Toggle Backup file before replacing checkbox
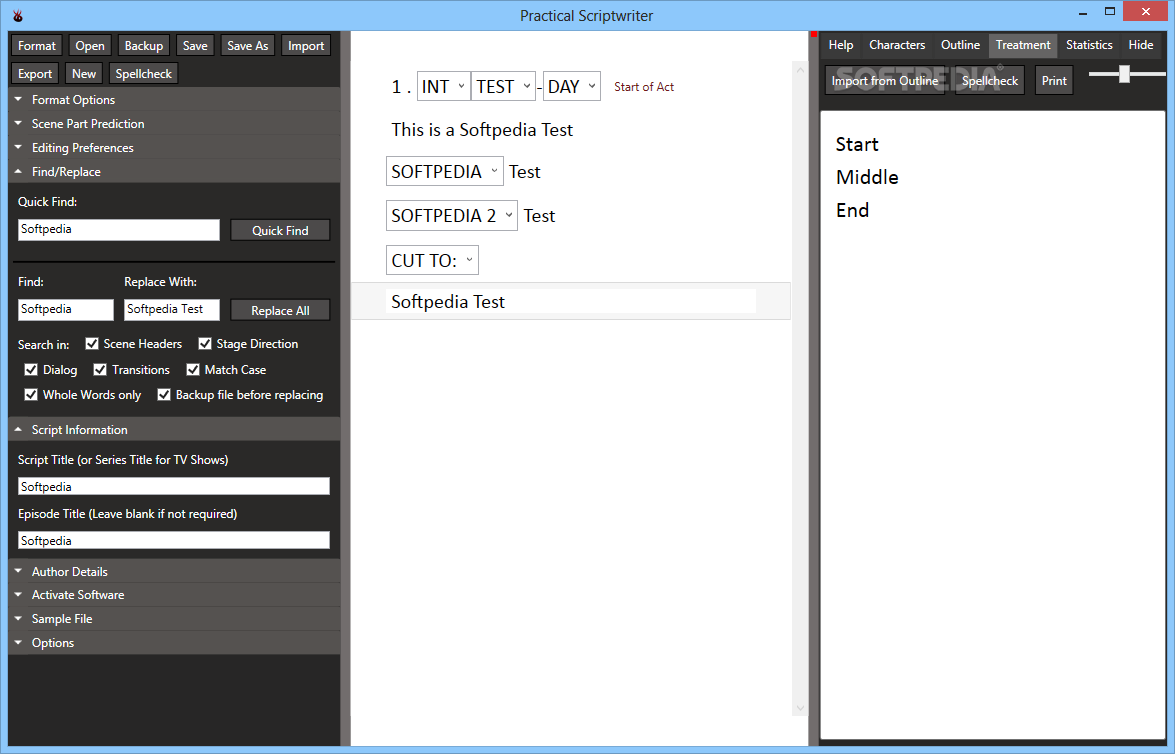Image resolution: width=1175 pixels, height=754 pixels. pyautogui.click(x=164, y=394)
